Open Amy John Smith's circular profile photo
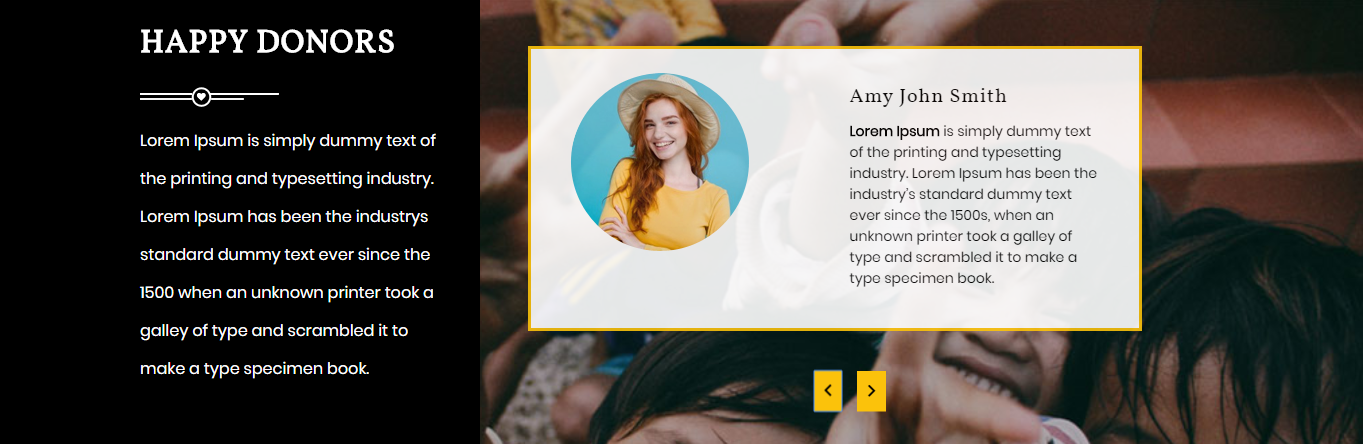The height and width of the screenshot is (444, 1363). 660,162
